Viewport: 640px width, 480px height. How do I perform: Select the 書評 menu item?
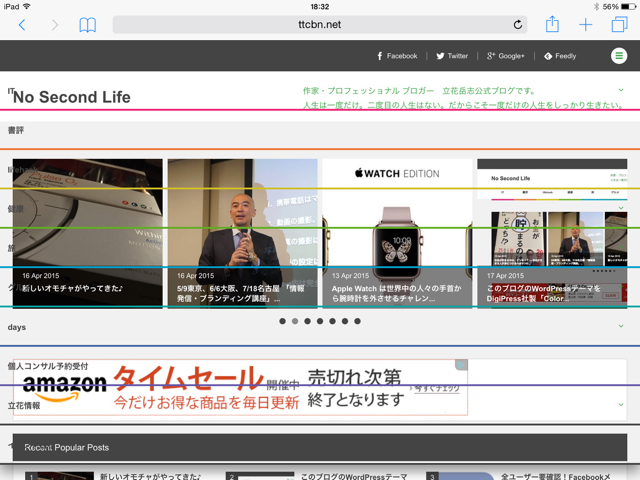point(16,130)
